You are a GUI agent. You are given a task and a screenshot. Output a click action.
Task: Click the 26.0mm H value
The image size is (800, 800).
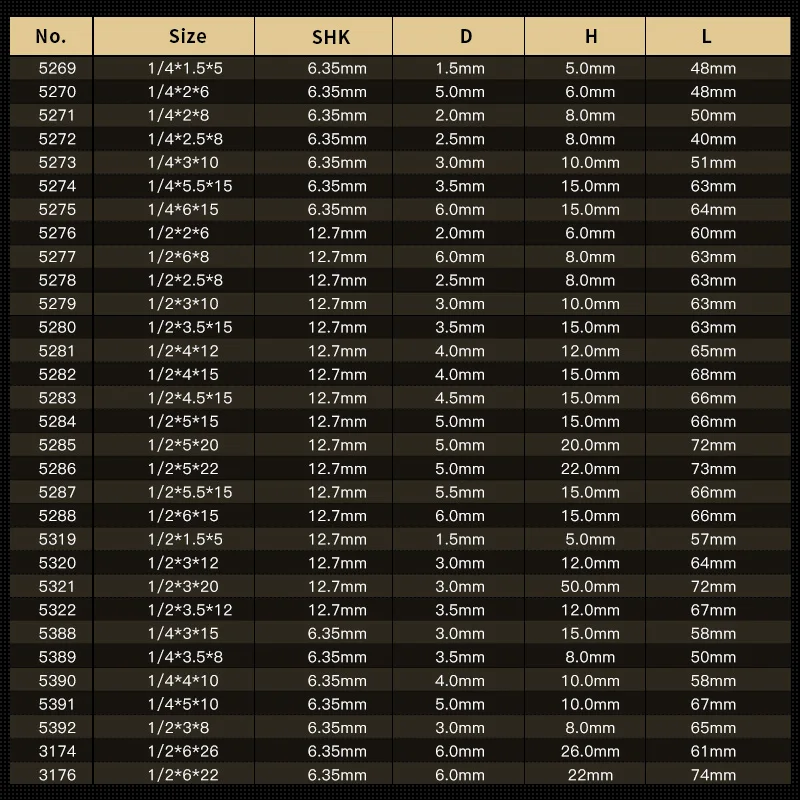click(x=590, y=752)
